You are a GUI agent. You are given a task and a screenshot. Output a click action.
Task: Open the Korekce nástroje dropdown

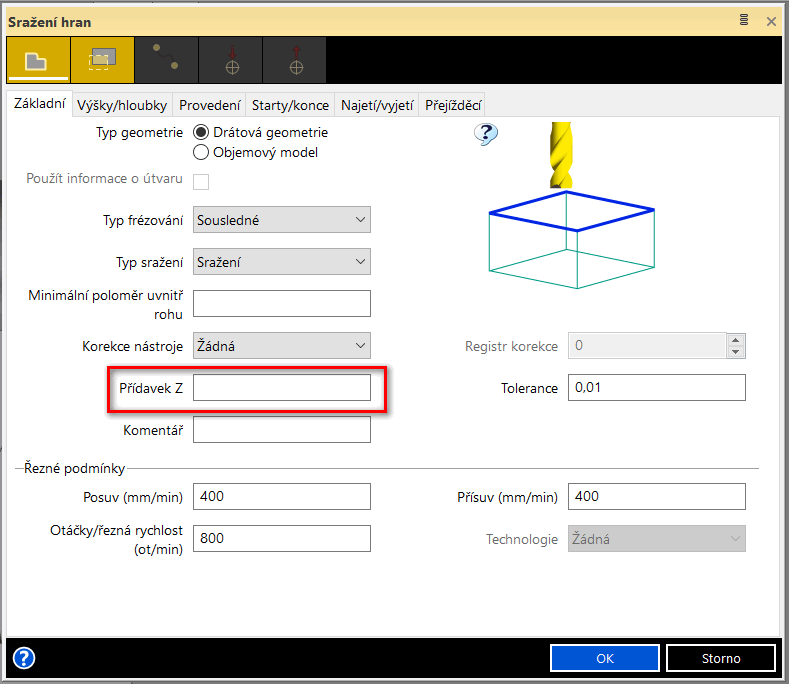(x=282, y=346)
